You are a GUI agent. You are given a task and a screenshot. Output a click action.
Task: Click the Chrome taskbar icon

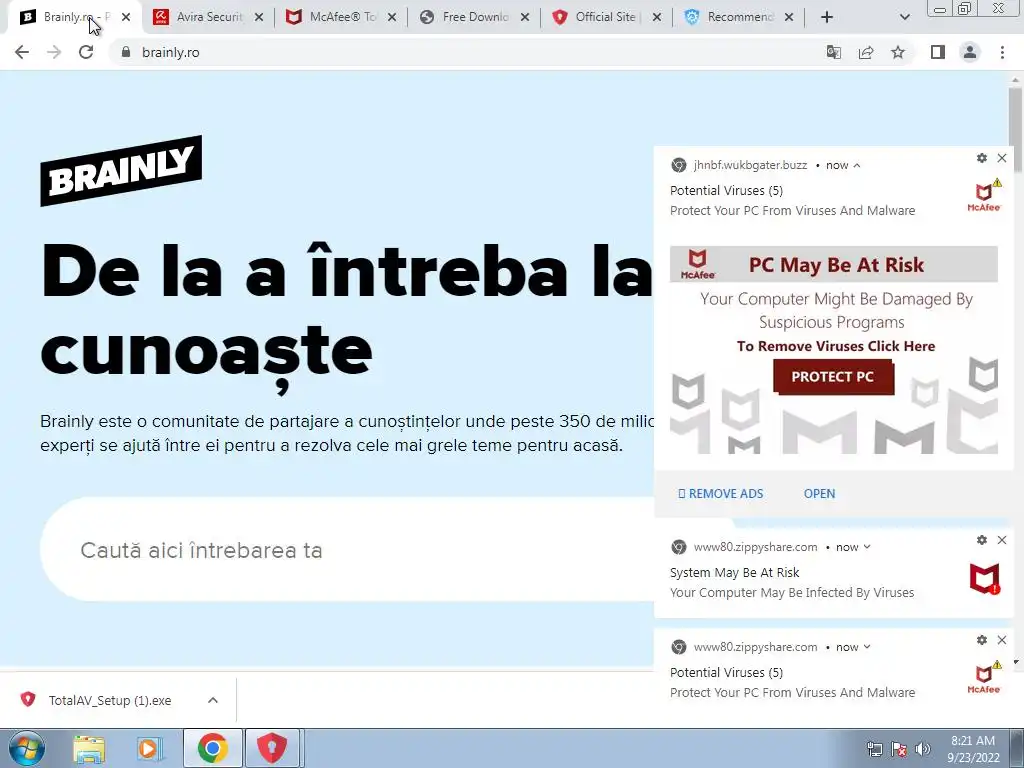pos(212,749)
